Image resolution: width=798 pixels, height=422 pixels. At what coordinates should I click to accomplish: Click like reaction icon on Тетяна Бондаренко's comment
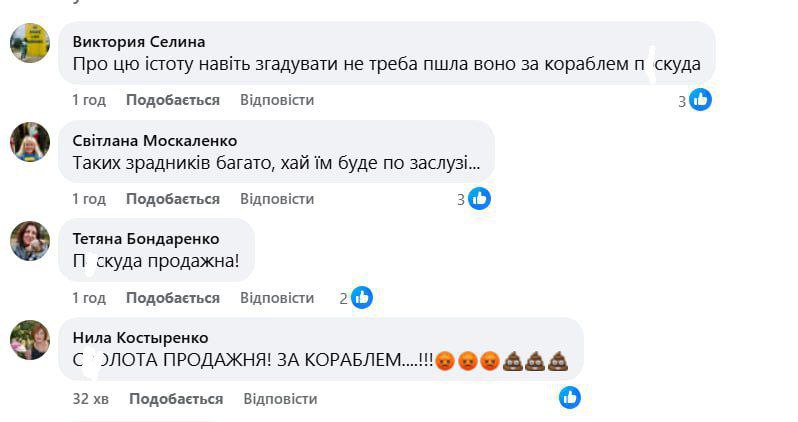click(x=362, y=297)
